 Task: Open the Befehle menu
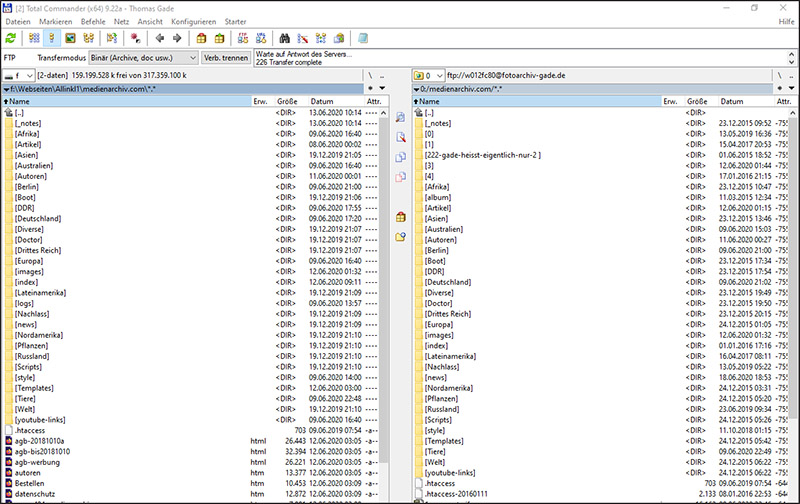pyautogui.click(x=93, y=21)
